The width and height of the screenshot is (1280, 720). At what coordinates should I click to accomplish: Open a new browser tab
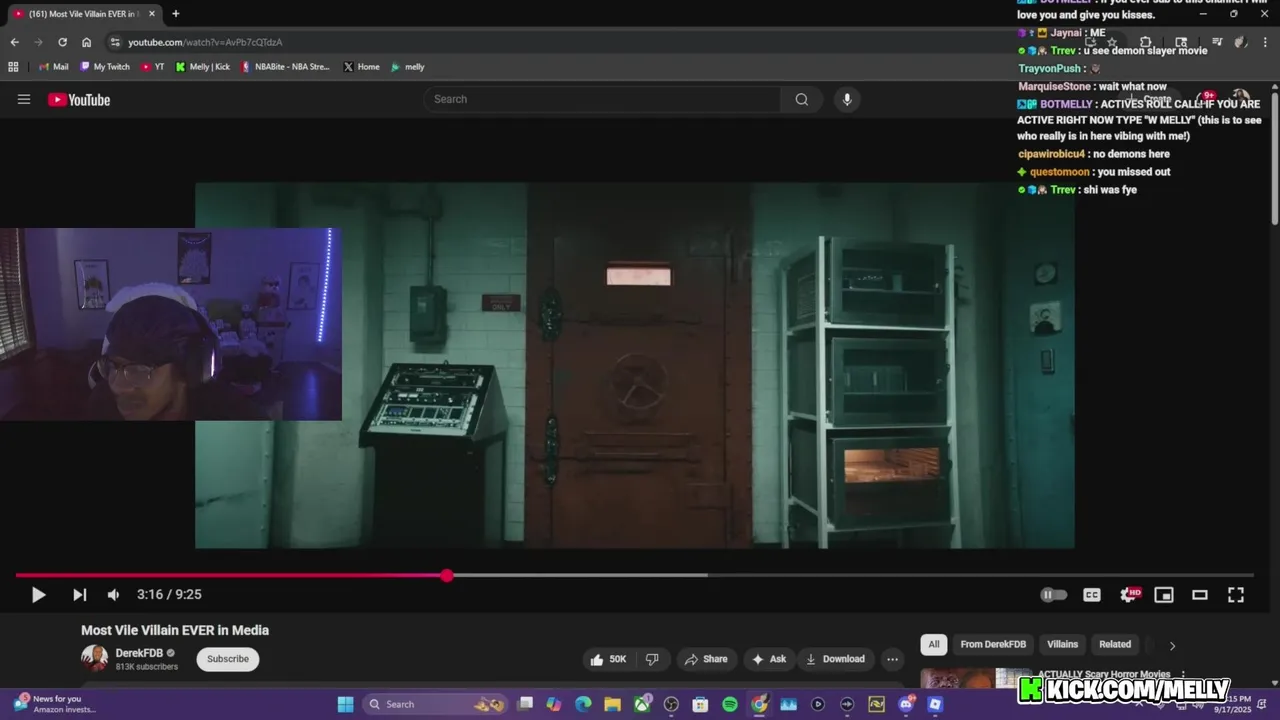(175, 14)
